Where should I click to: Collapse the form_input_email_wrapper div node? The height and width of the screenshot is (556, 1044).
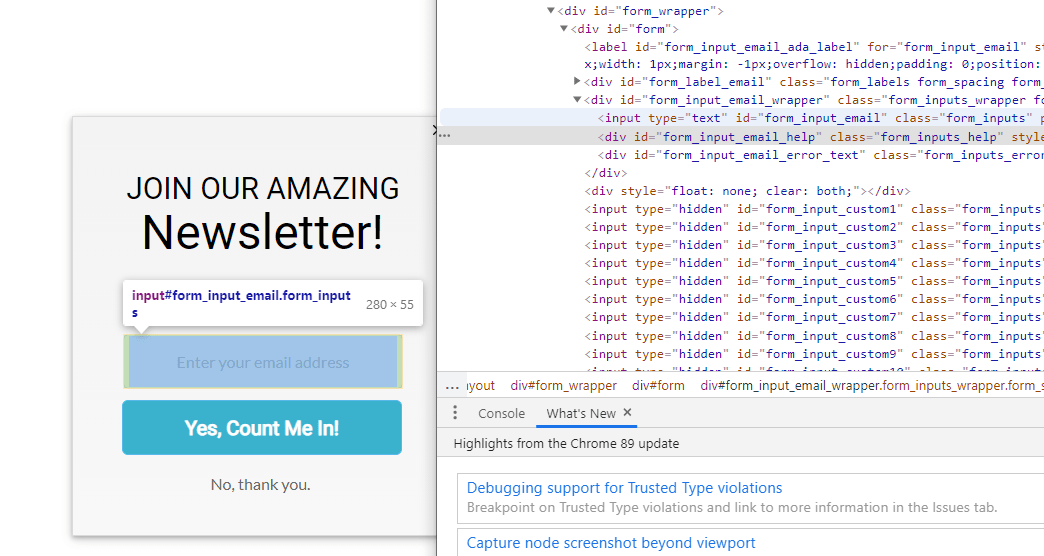577,100
